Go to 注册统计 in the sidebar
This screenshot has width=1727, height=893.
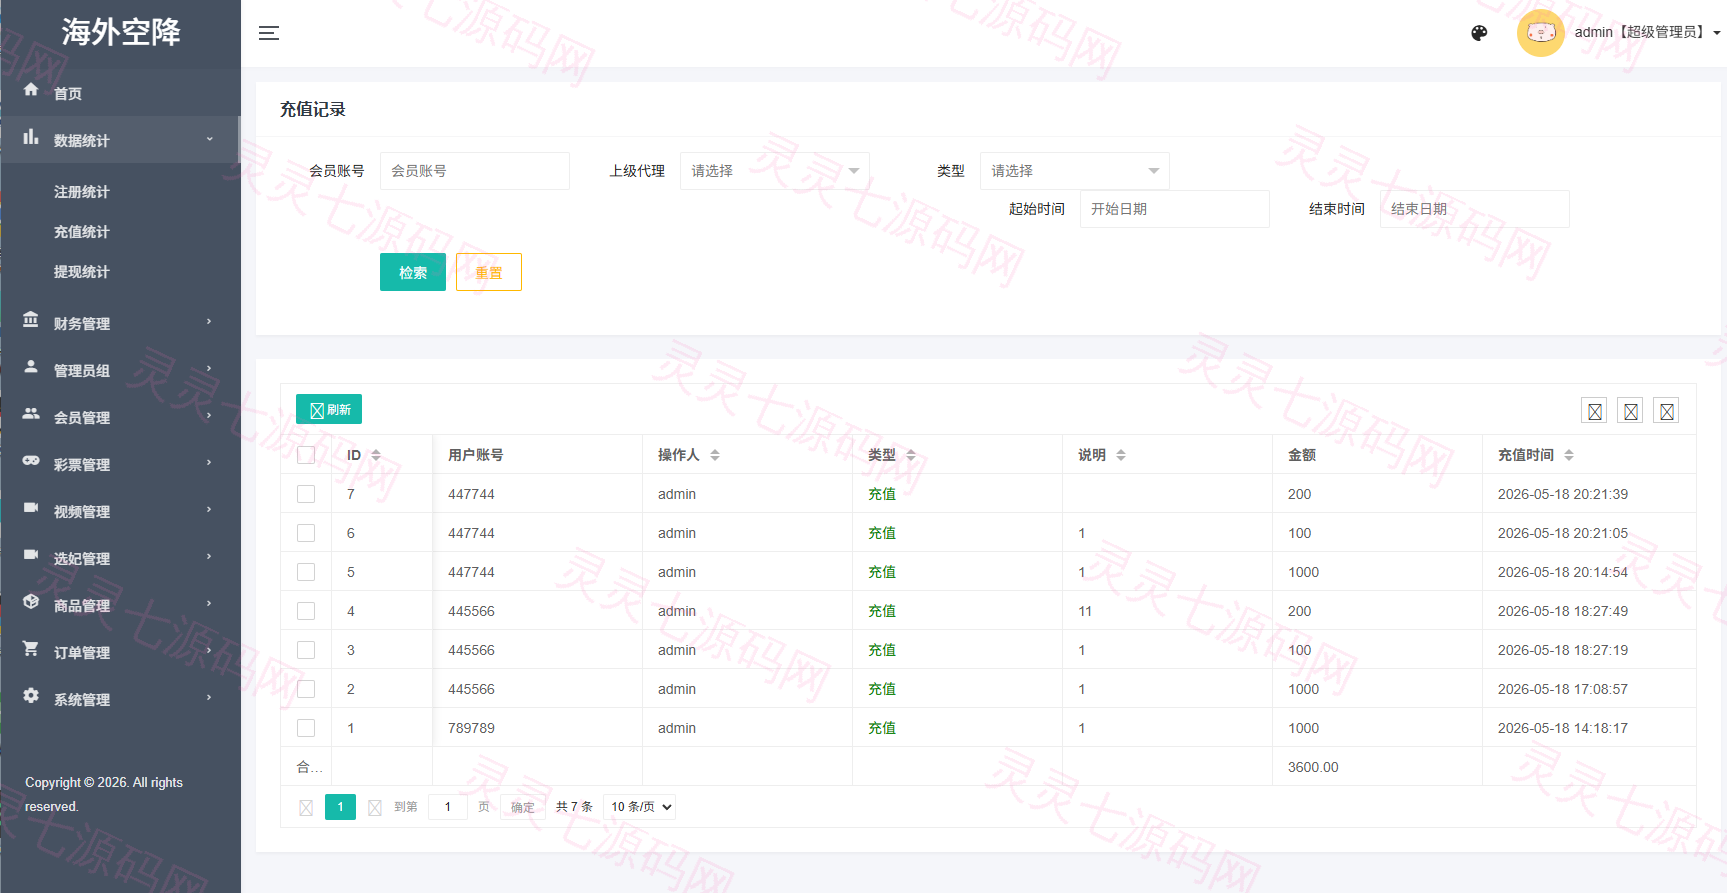coord(82,192)
